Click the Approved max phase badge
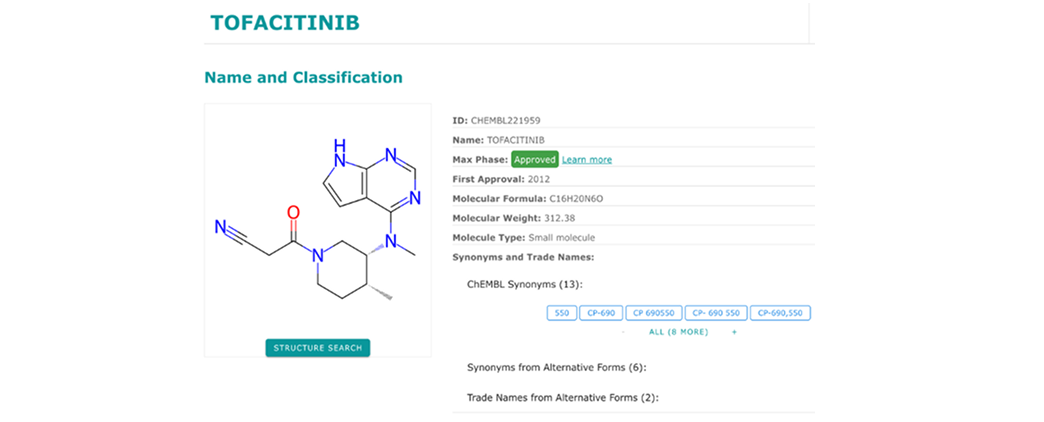The width and height of the screenshot is (1044, 422). coord(535,160)
